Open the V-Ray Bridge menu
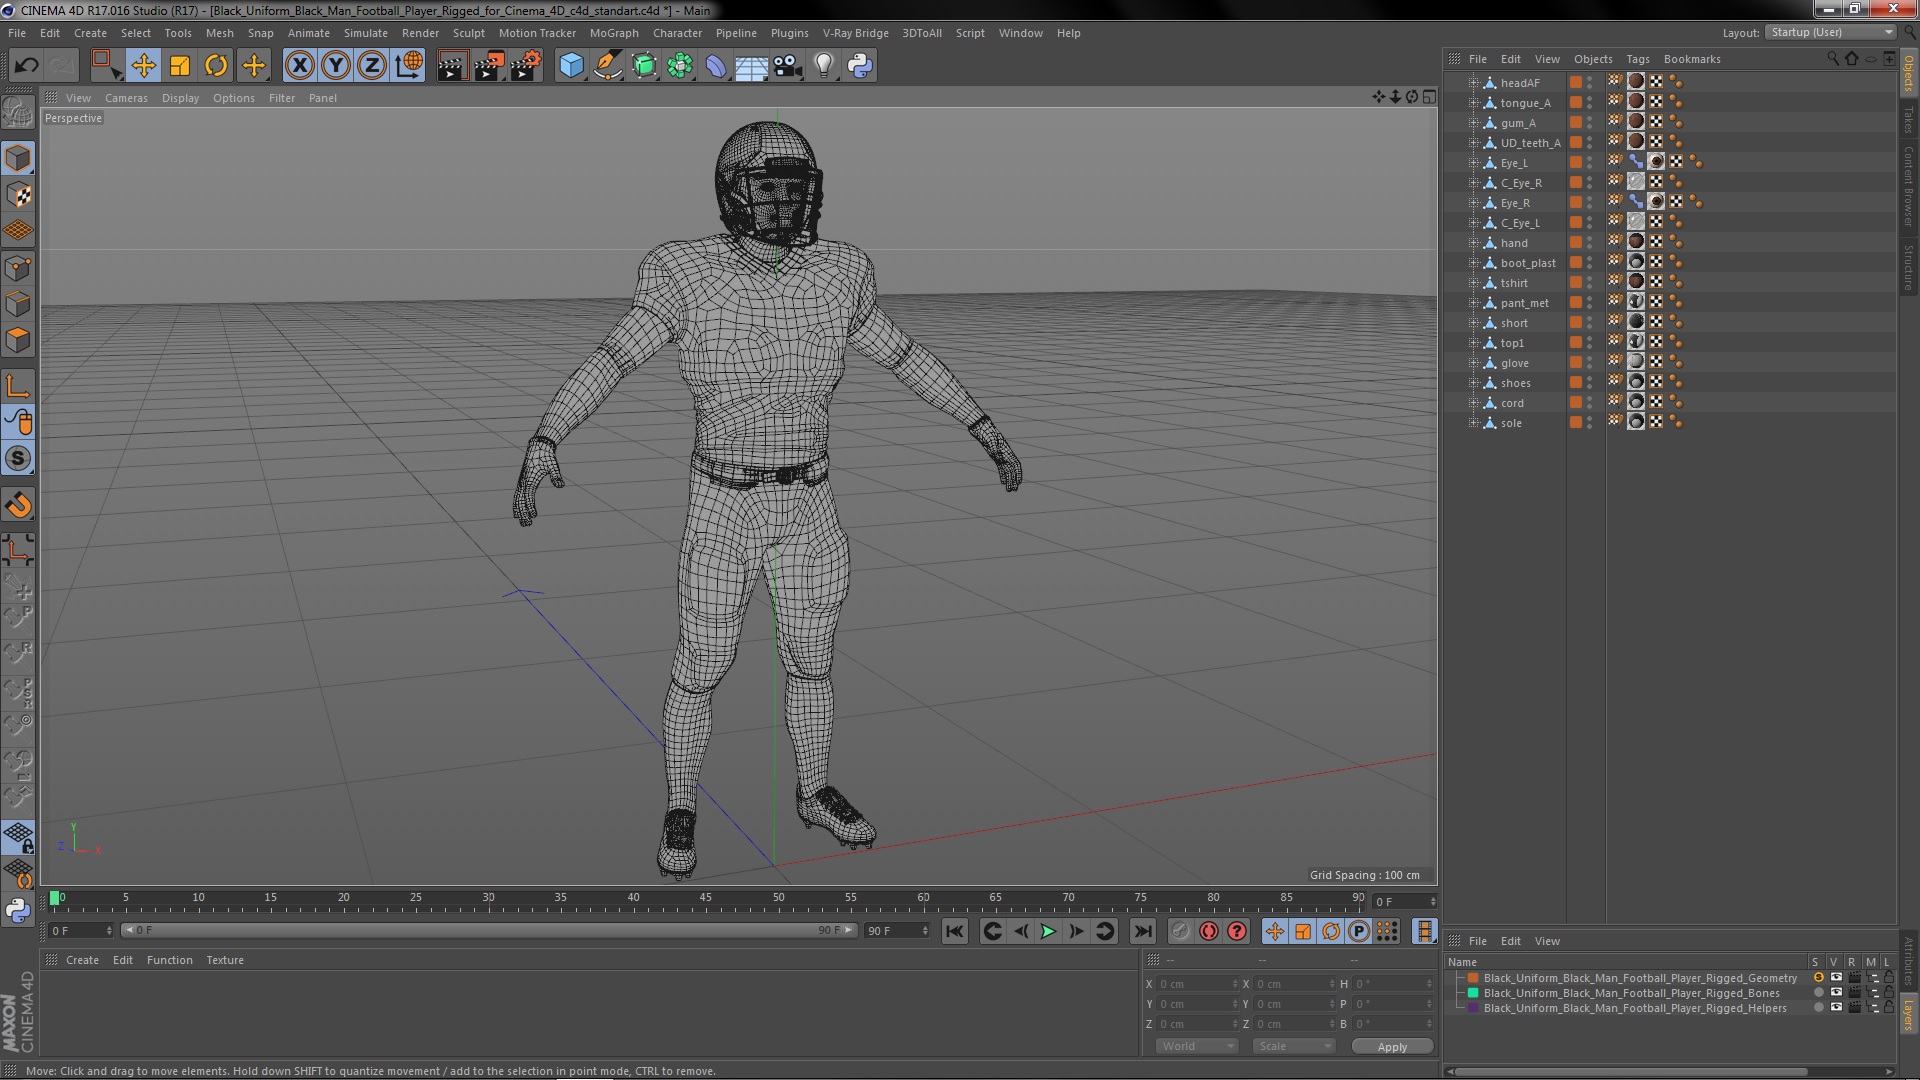The image size is (1920, 1080). 855,33
